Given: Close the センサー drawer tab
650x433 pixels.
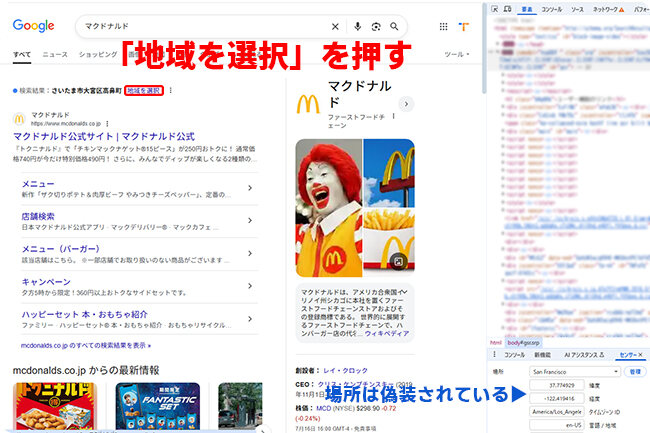Looking at the screenshot, I should (x=640, y=355).
